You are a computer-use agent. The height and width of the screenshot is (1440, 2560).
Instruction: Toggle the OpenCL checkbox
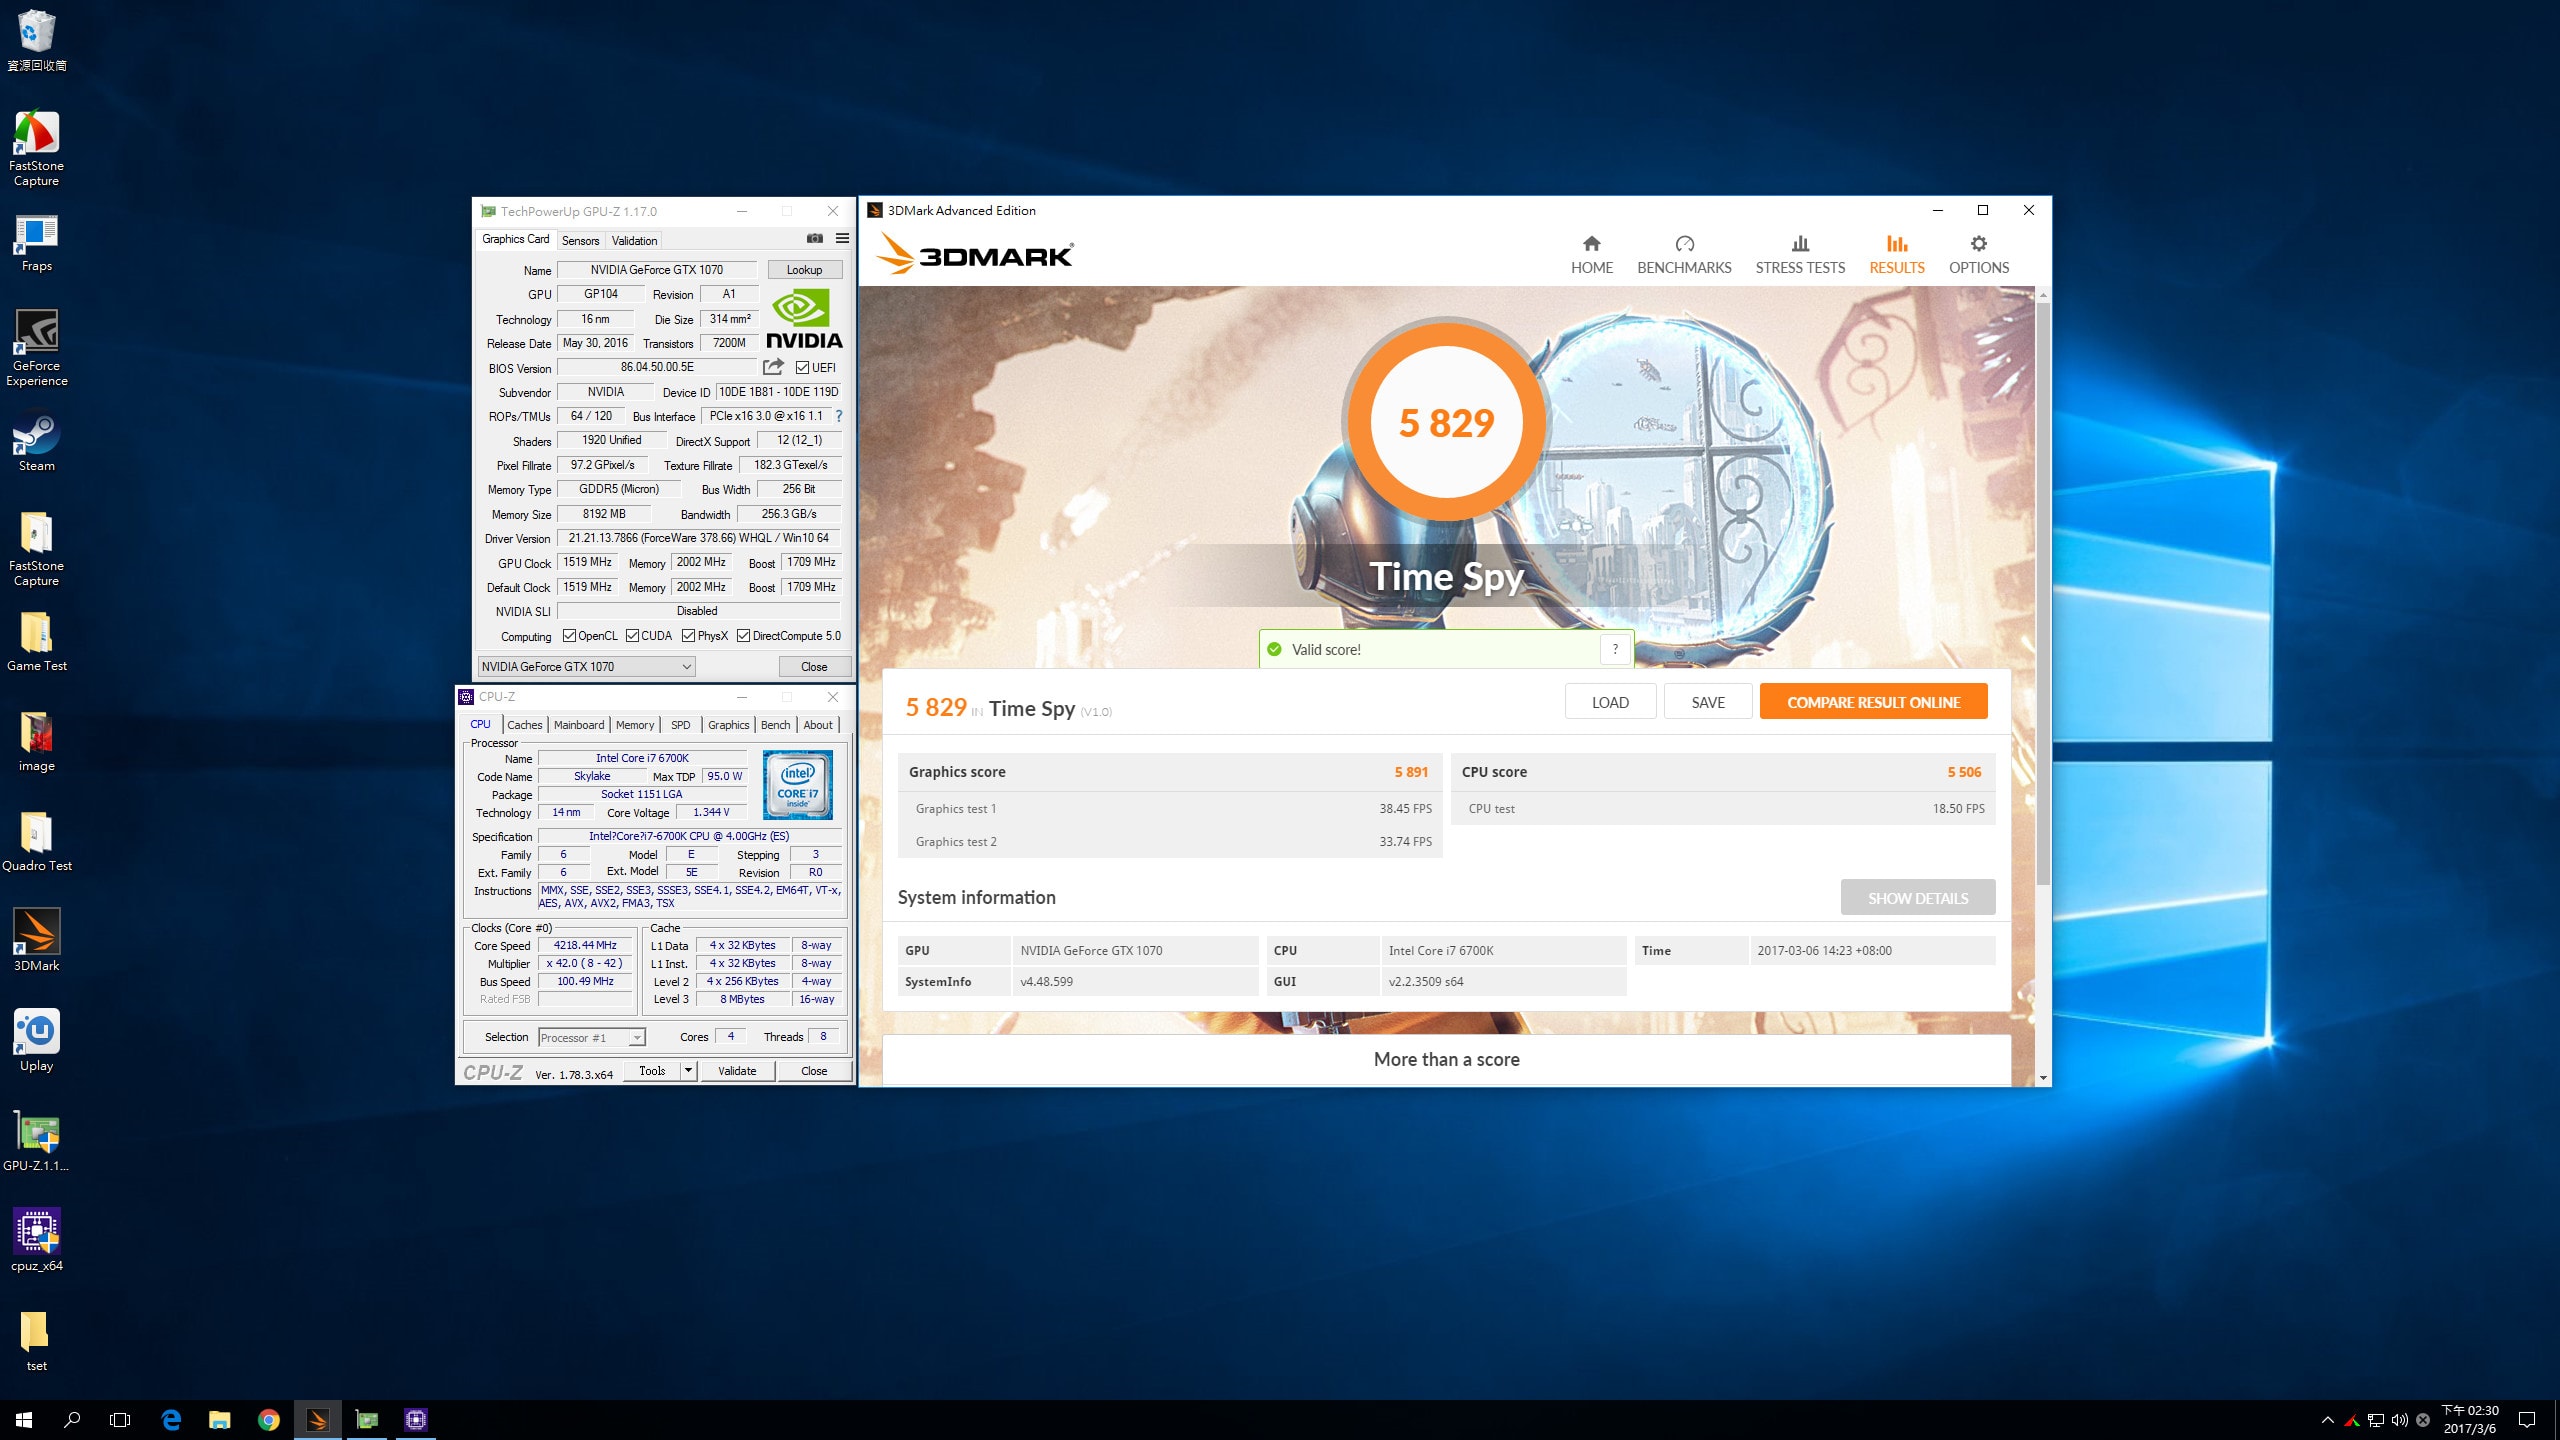(x=569, y=636)
